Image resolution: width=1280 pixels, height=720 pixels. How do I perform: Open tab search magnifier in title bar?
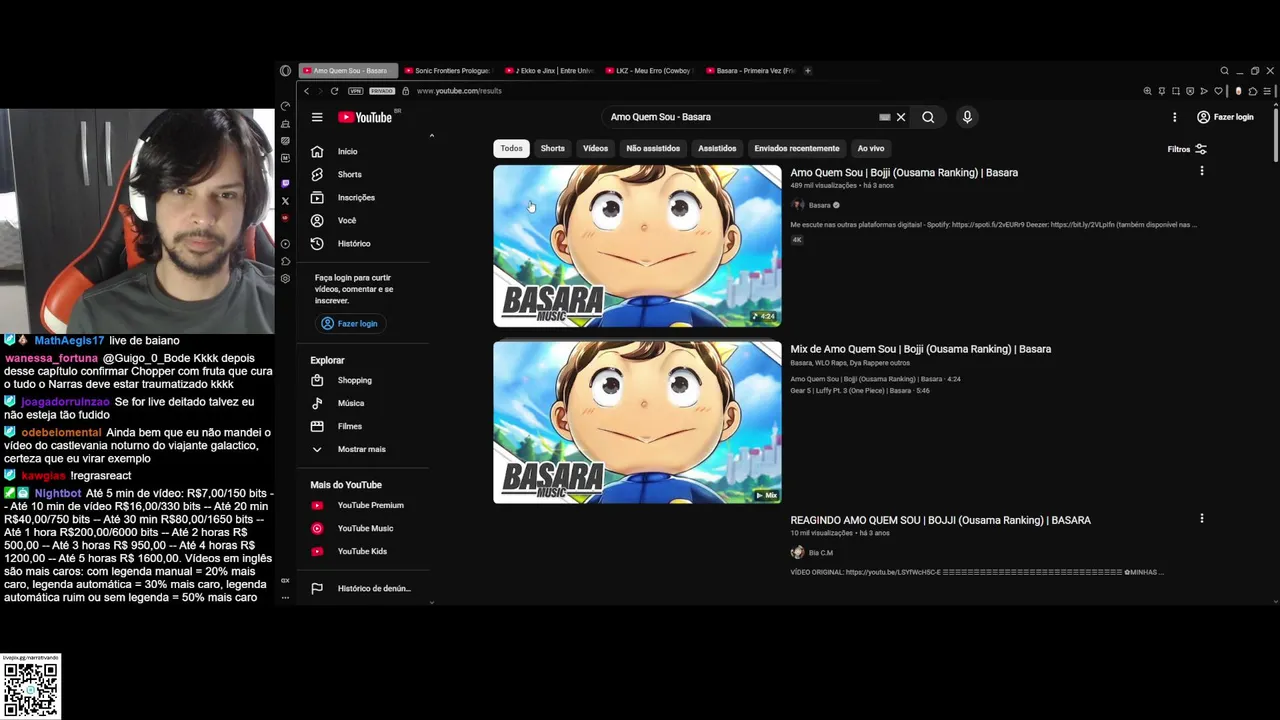[x=1224, y=71]
